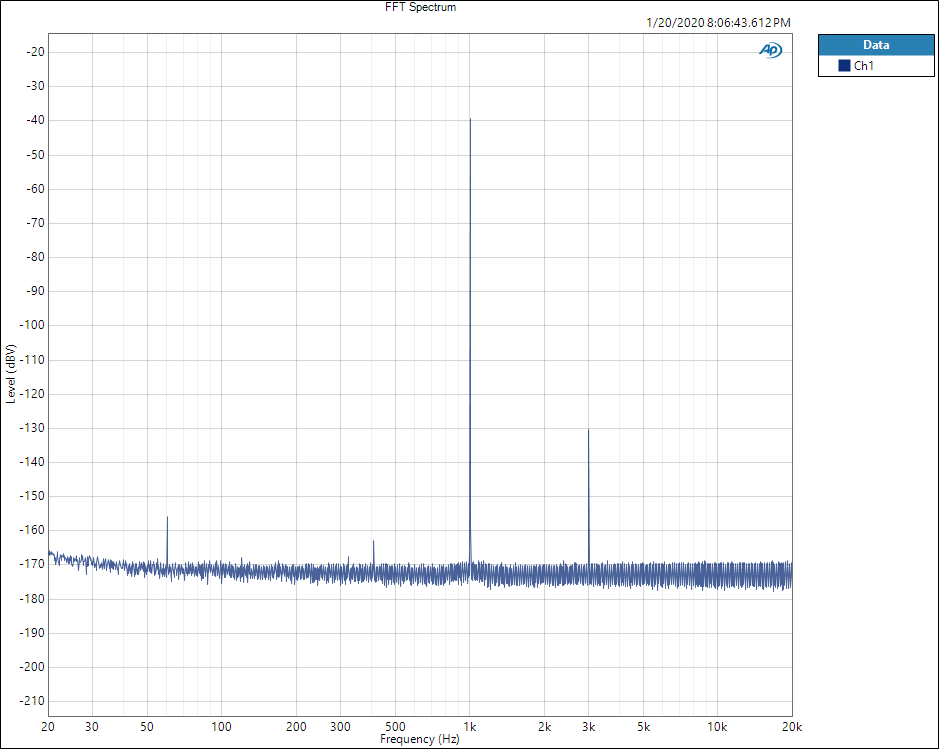Click the 3k frequency tick label
939x749 pixels.
[x=589, y=727]
